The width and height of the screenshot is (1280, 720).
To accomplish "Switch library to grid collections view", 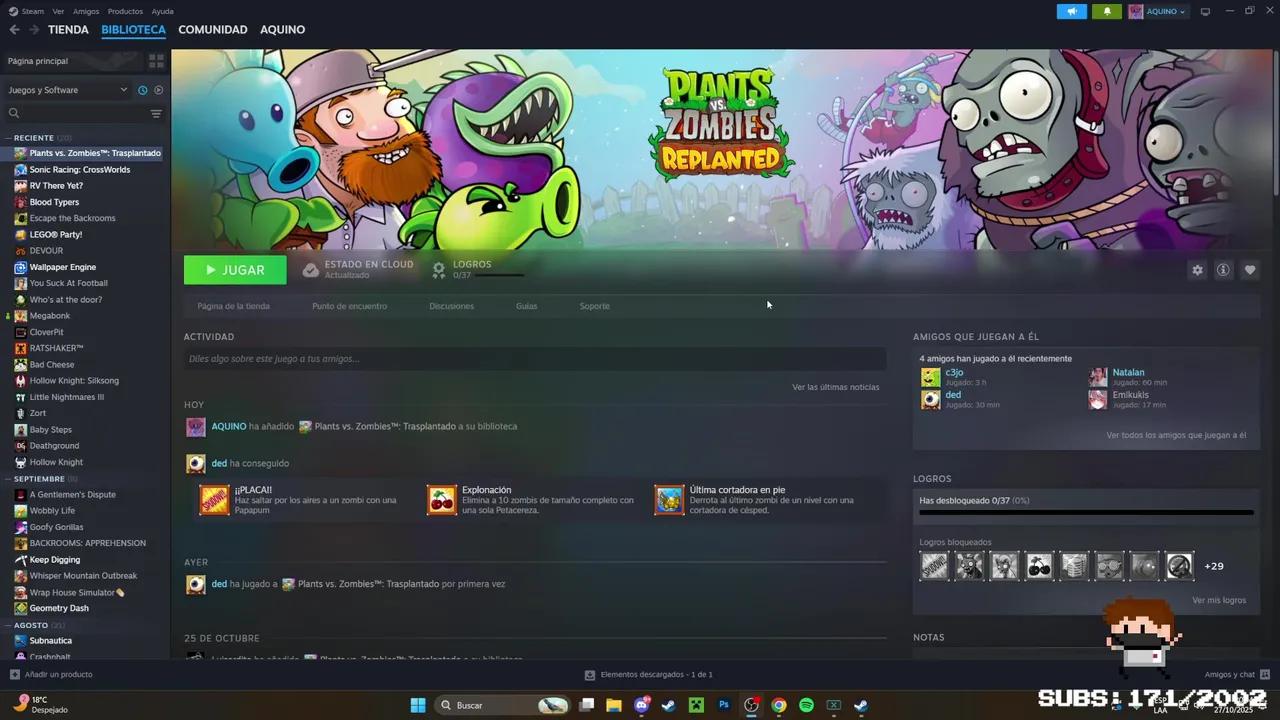I will 156,61.
